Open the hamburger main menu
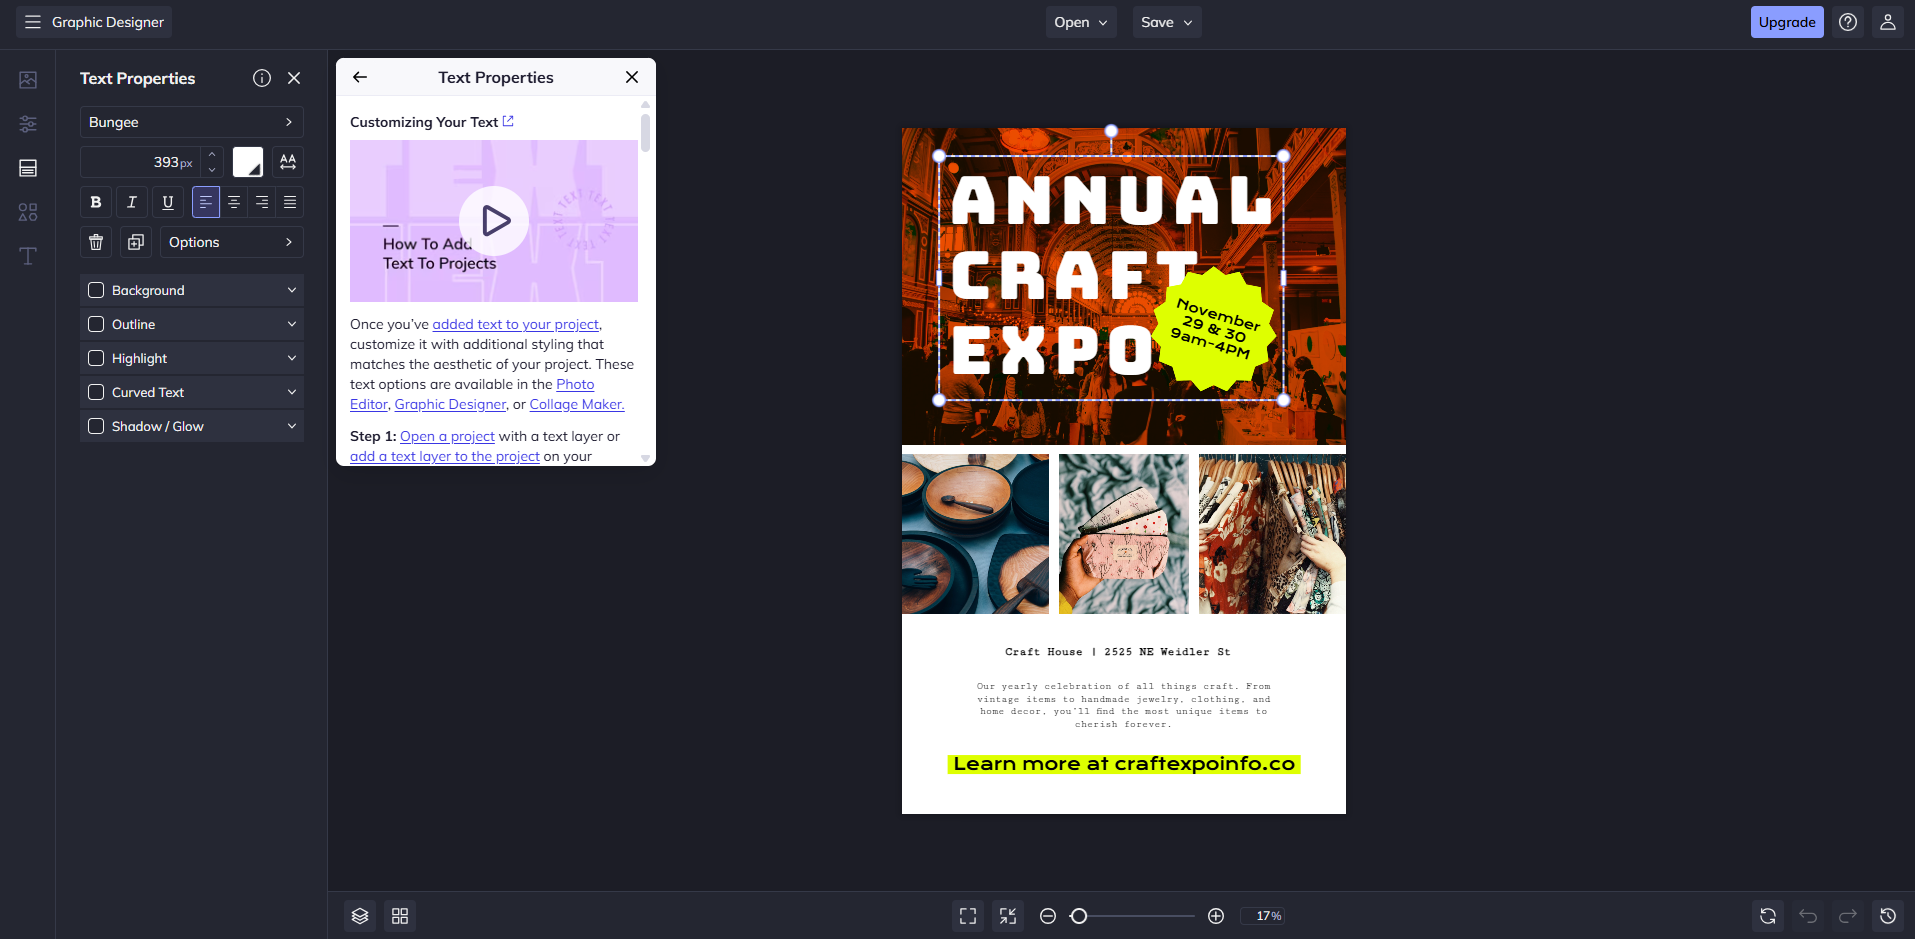 point(33,22)
